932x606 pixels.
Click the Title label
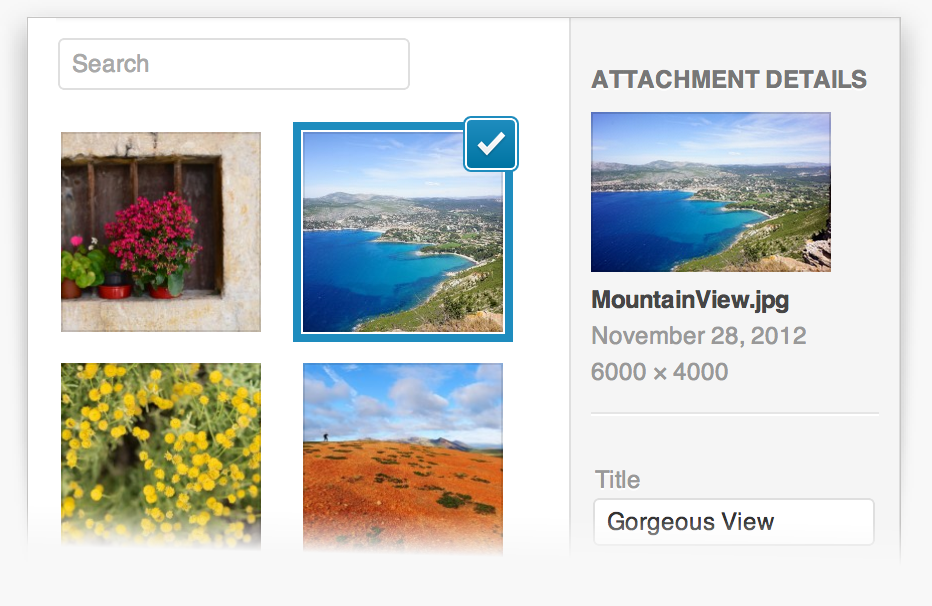click(618, 479)
